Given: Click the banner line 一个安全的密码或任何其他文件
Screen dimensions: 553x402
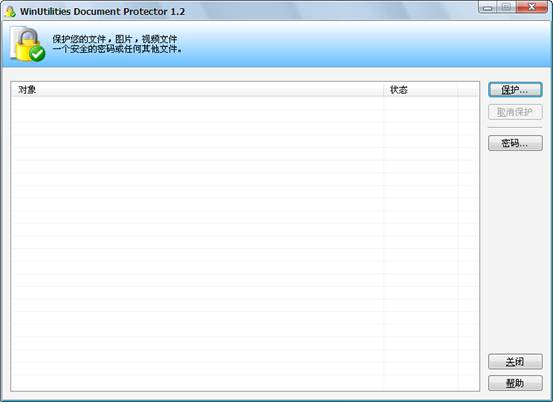Looking at the screenshot, I should click(117, 49).
